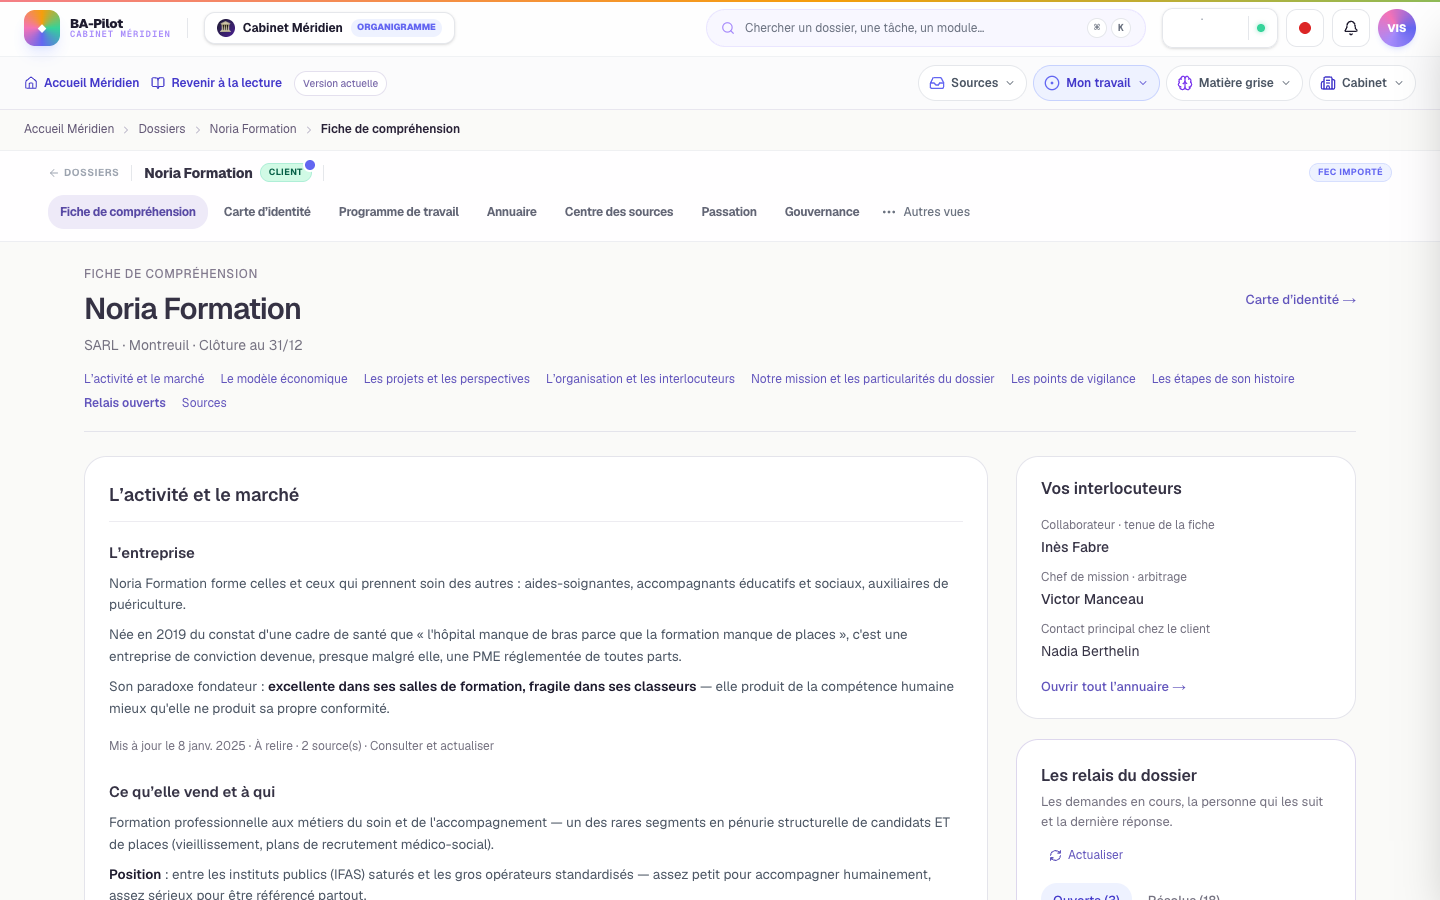Screen dimensions: 1440x900
Task: Jump to Relais ouverts anchor
Action: (125, 403)
